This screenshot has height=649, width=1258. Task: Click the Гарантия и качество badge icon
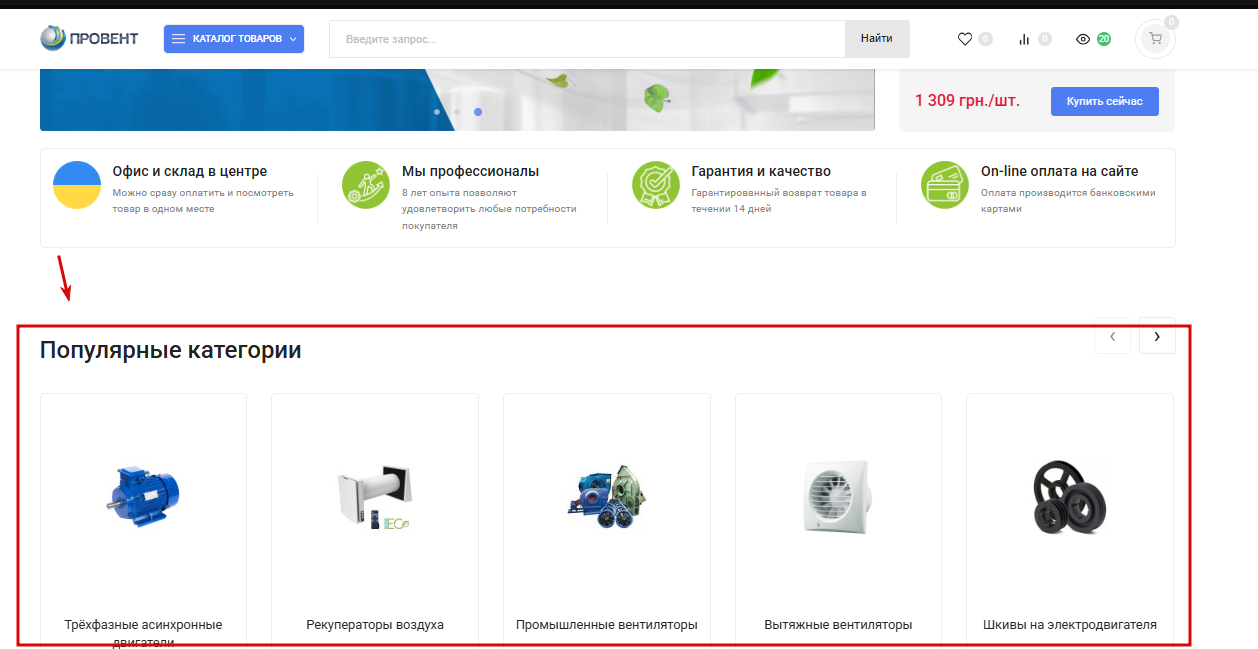pyautogui.click(x=656, y=185)
